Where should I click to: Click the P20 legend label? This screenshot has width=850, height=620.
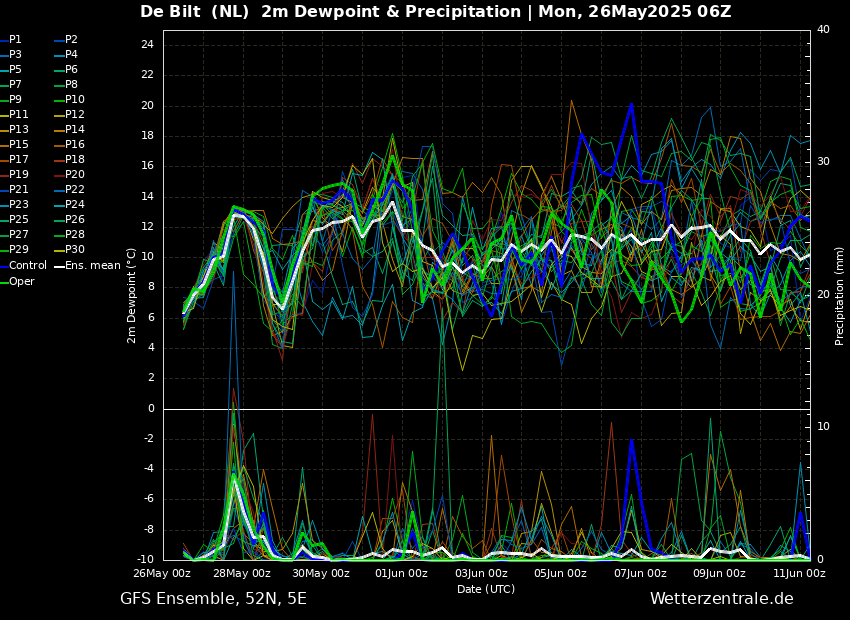(x=75, y=175)
